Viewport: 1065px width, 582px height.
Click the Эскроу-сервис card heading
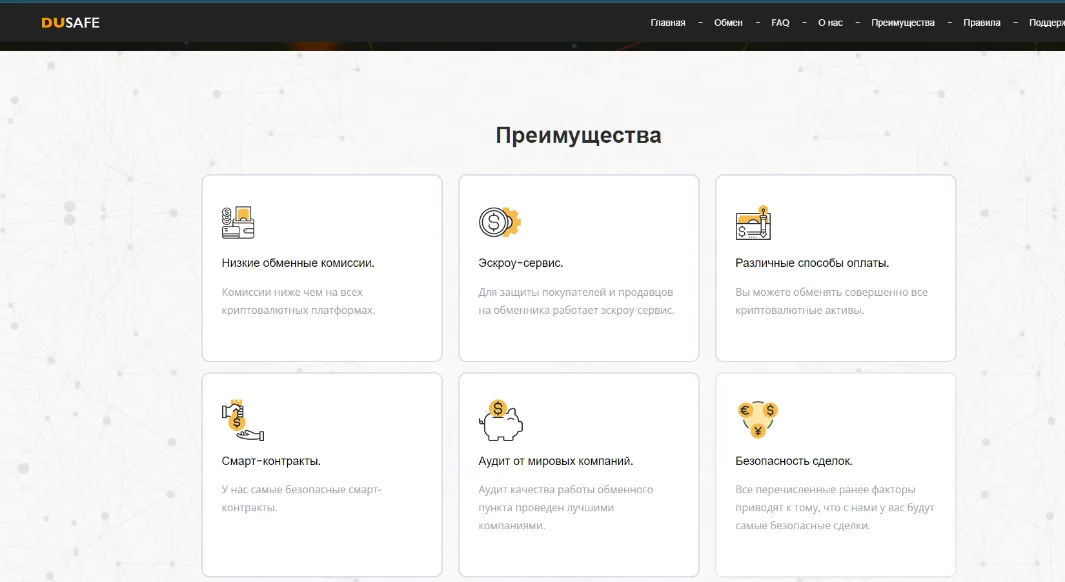point(520,263)
